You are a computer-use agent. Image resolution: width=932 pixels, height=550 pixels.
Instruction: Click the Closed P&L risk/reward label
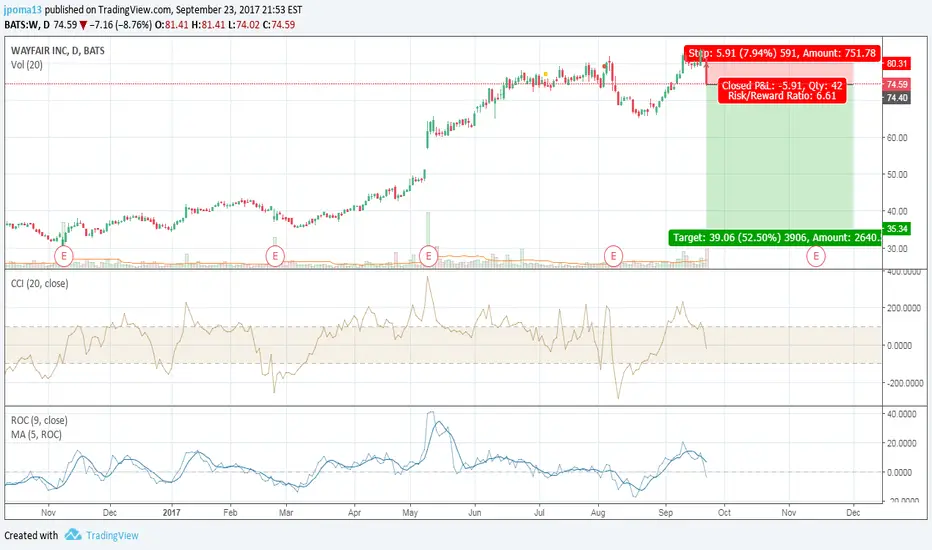click(782, 90)
